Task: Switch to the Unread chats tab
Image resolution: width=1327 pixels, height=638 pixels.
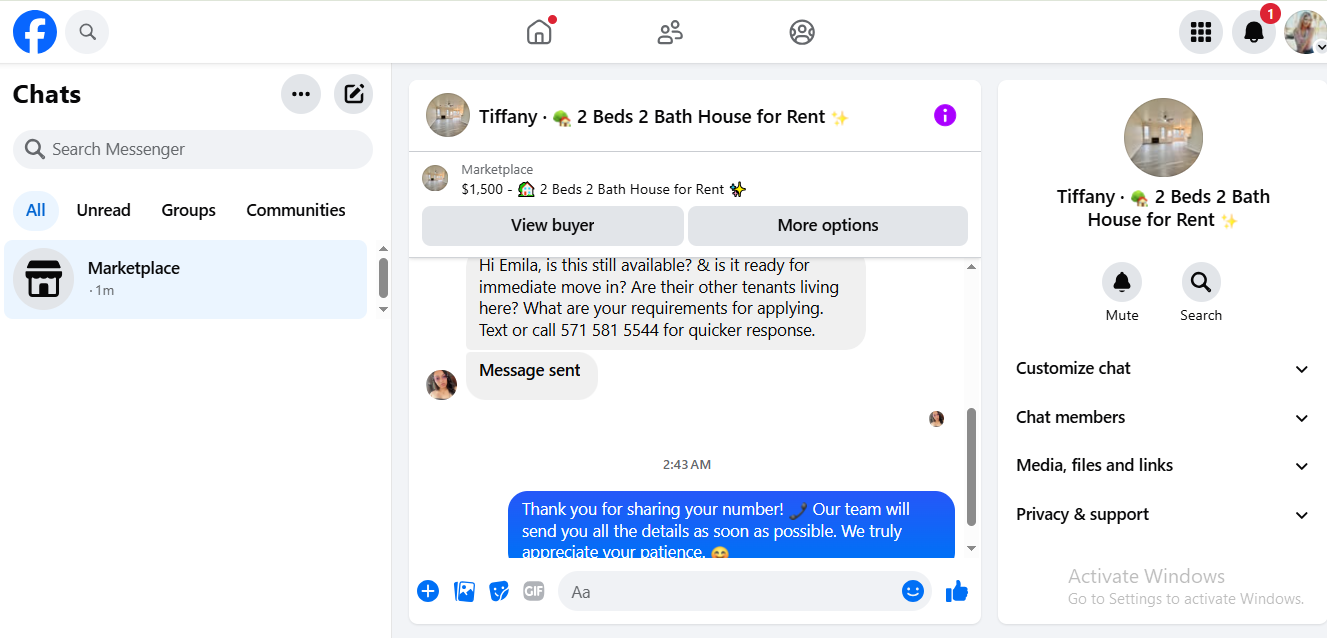Action: point(104,210)
